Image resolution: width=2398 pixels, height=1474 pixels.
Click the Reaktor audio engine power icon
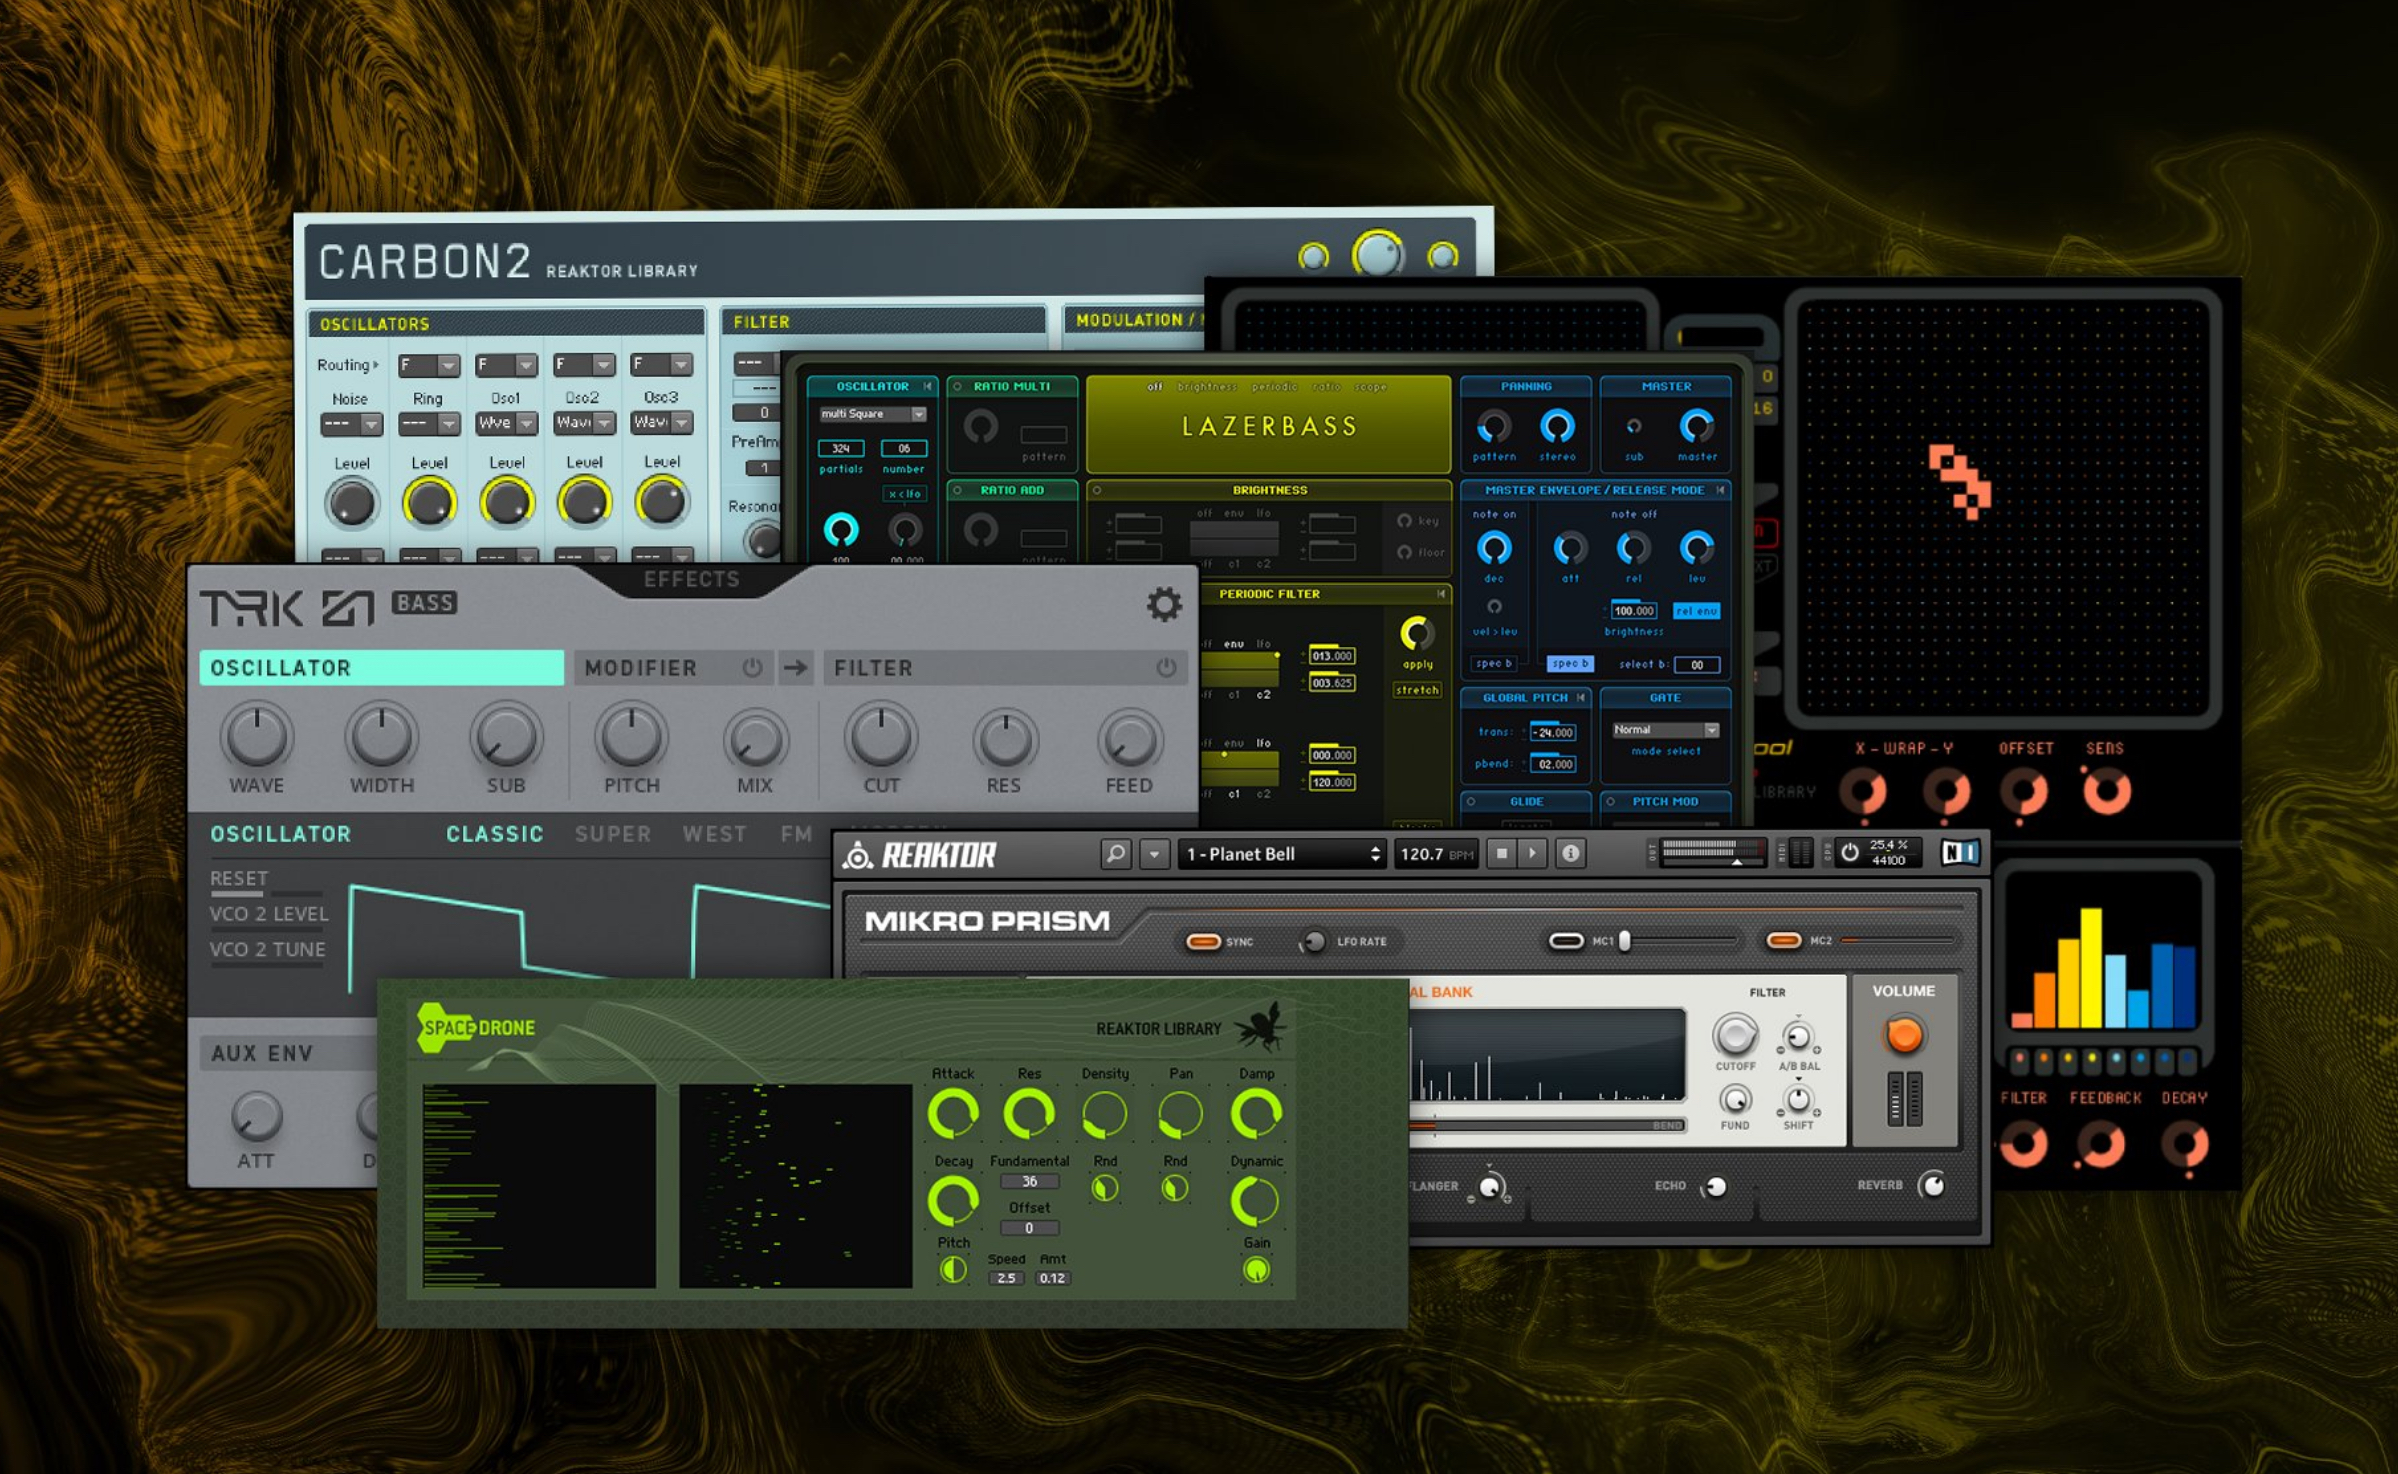tap(1850, 852)
